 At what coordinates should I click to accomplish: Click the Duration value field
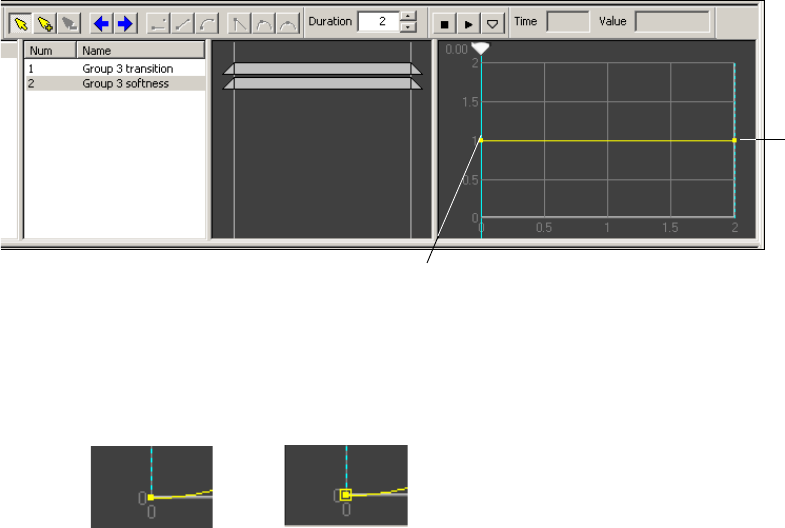(379, 22)
